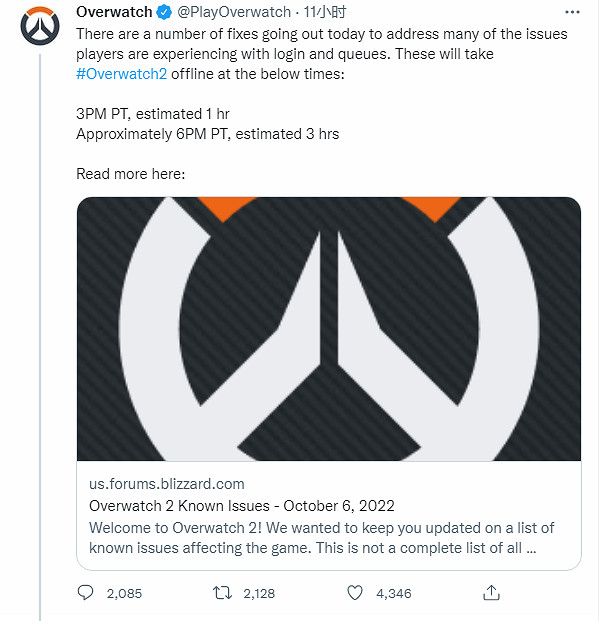Click the 4,346 likes count
The height and width of the screenshot is (621, 600).
point(393,594)
